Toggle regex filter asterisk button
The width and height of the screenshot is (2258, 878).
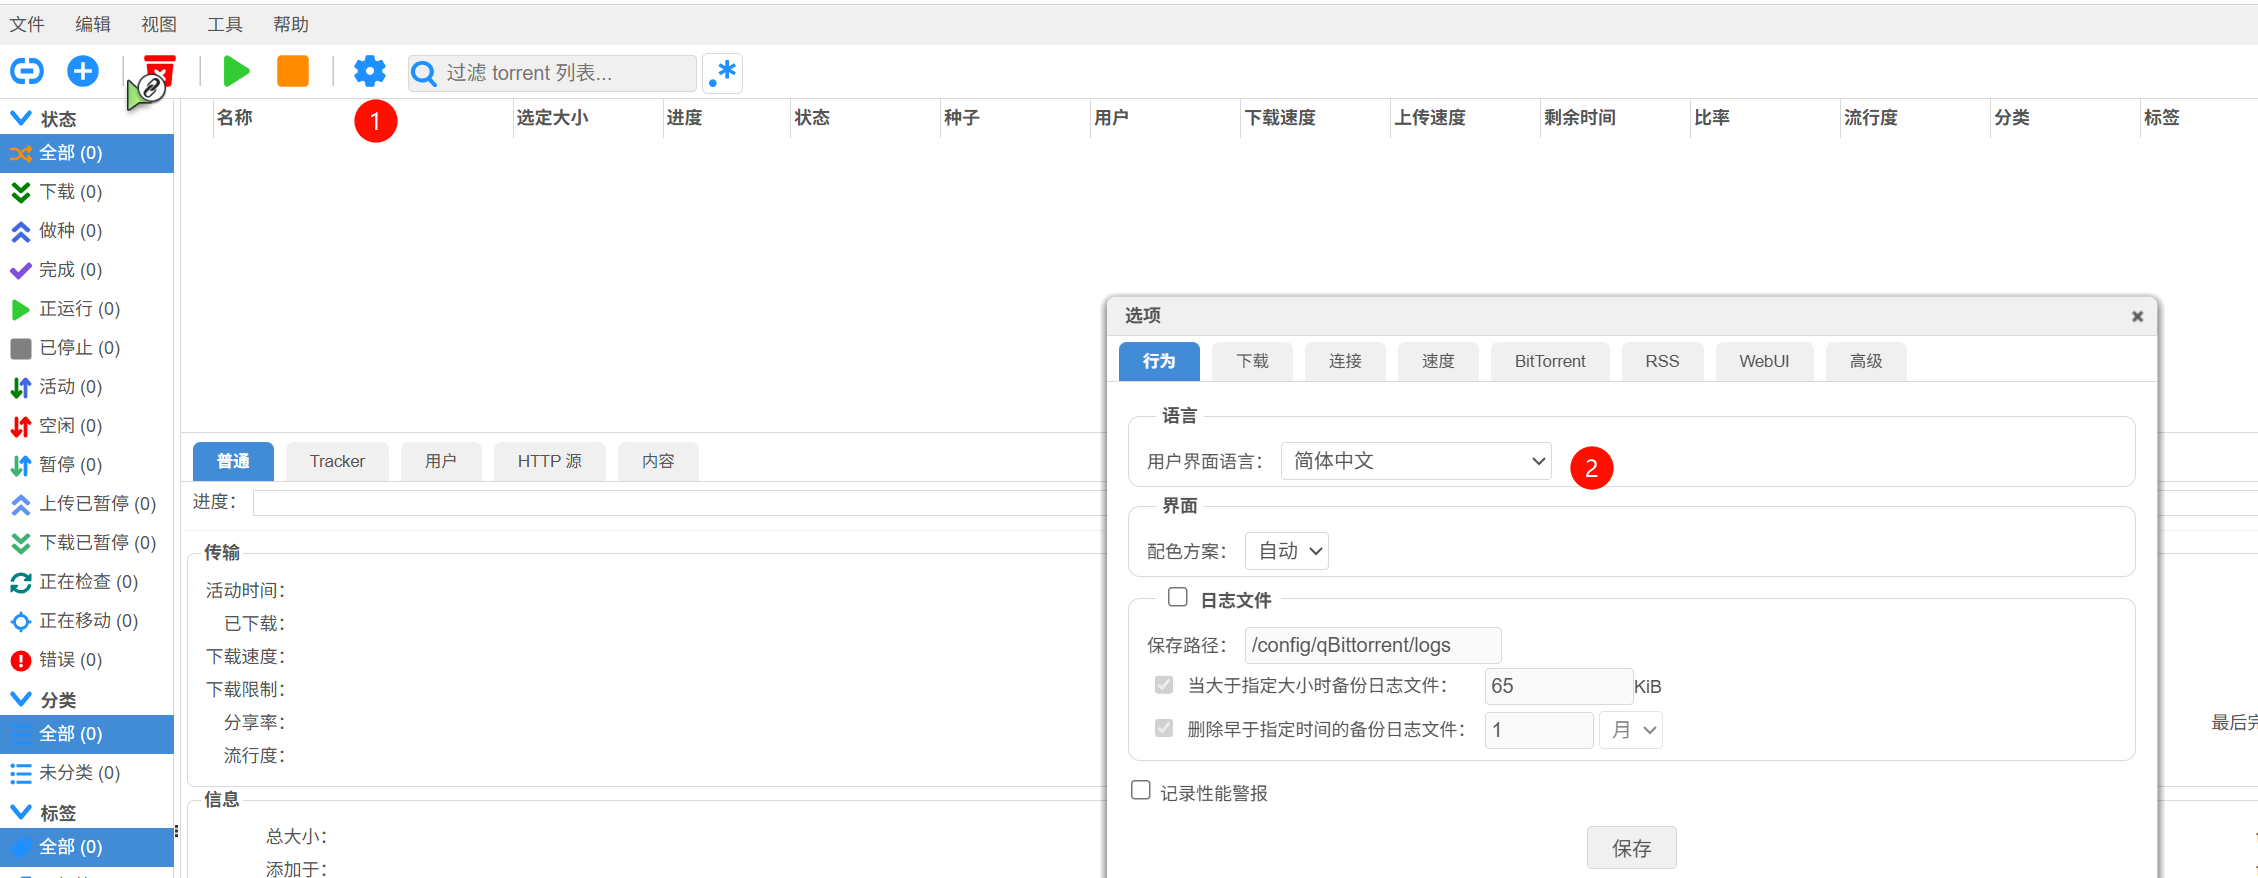click(x=723, y=73)
